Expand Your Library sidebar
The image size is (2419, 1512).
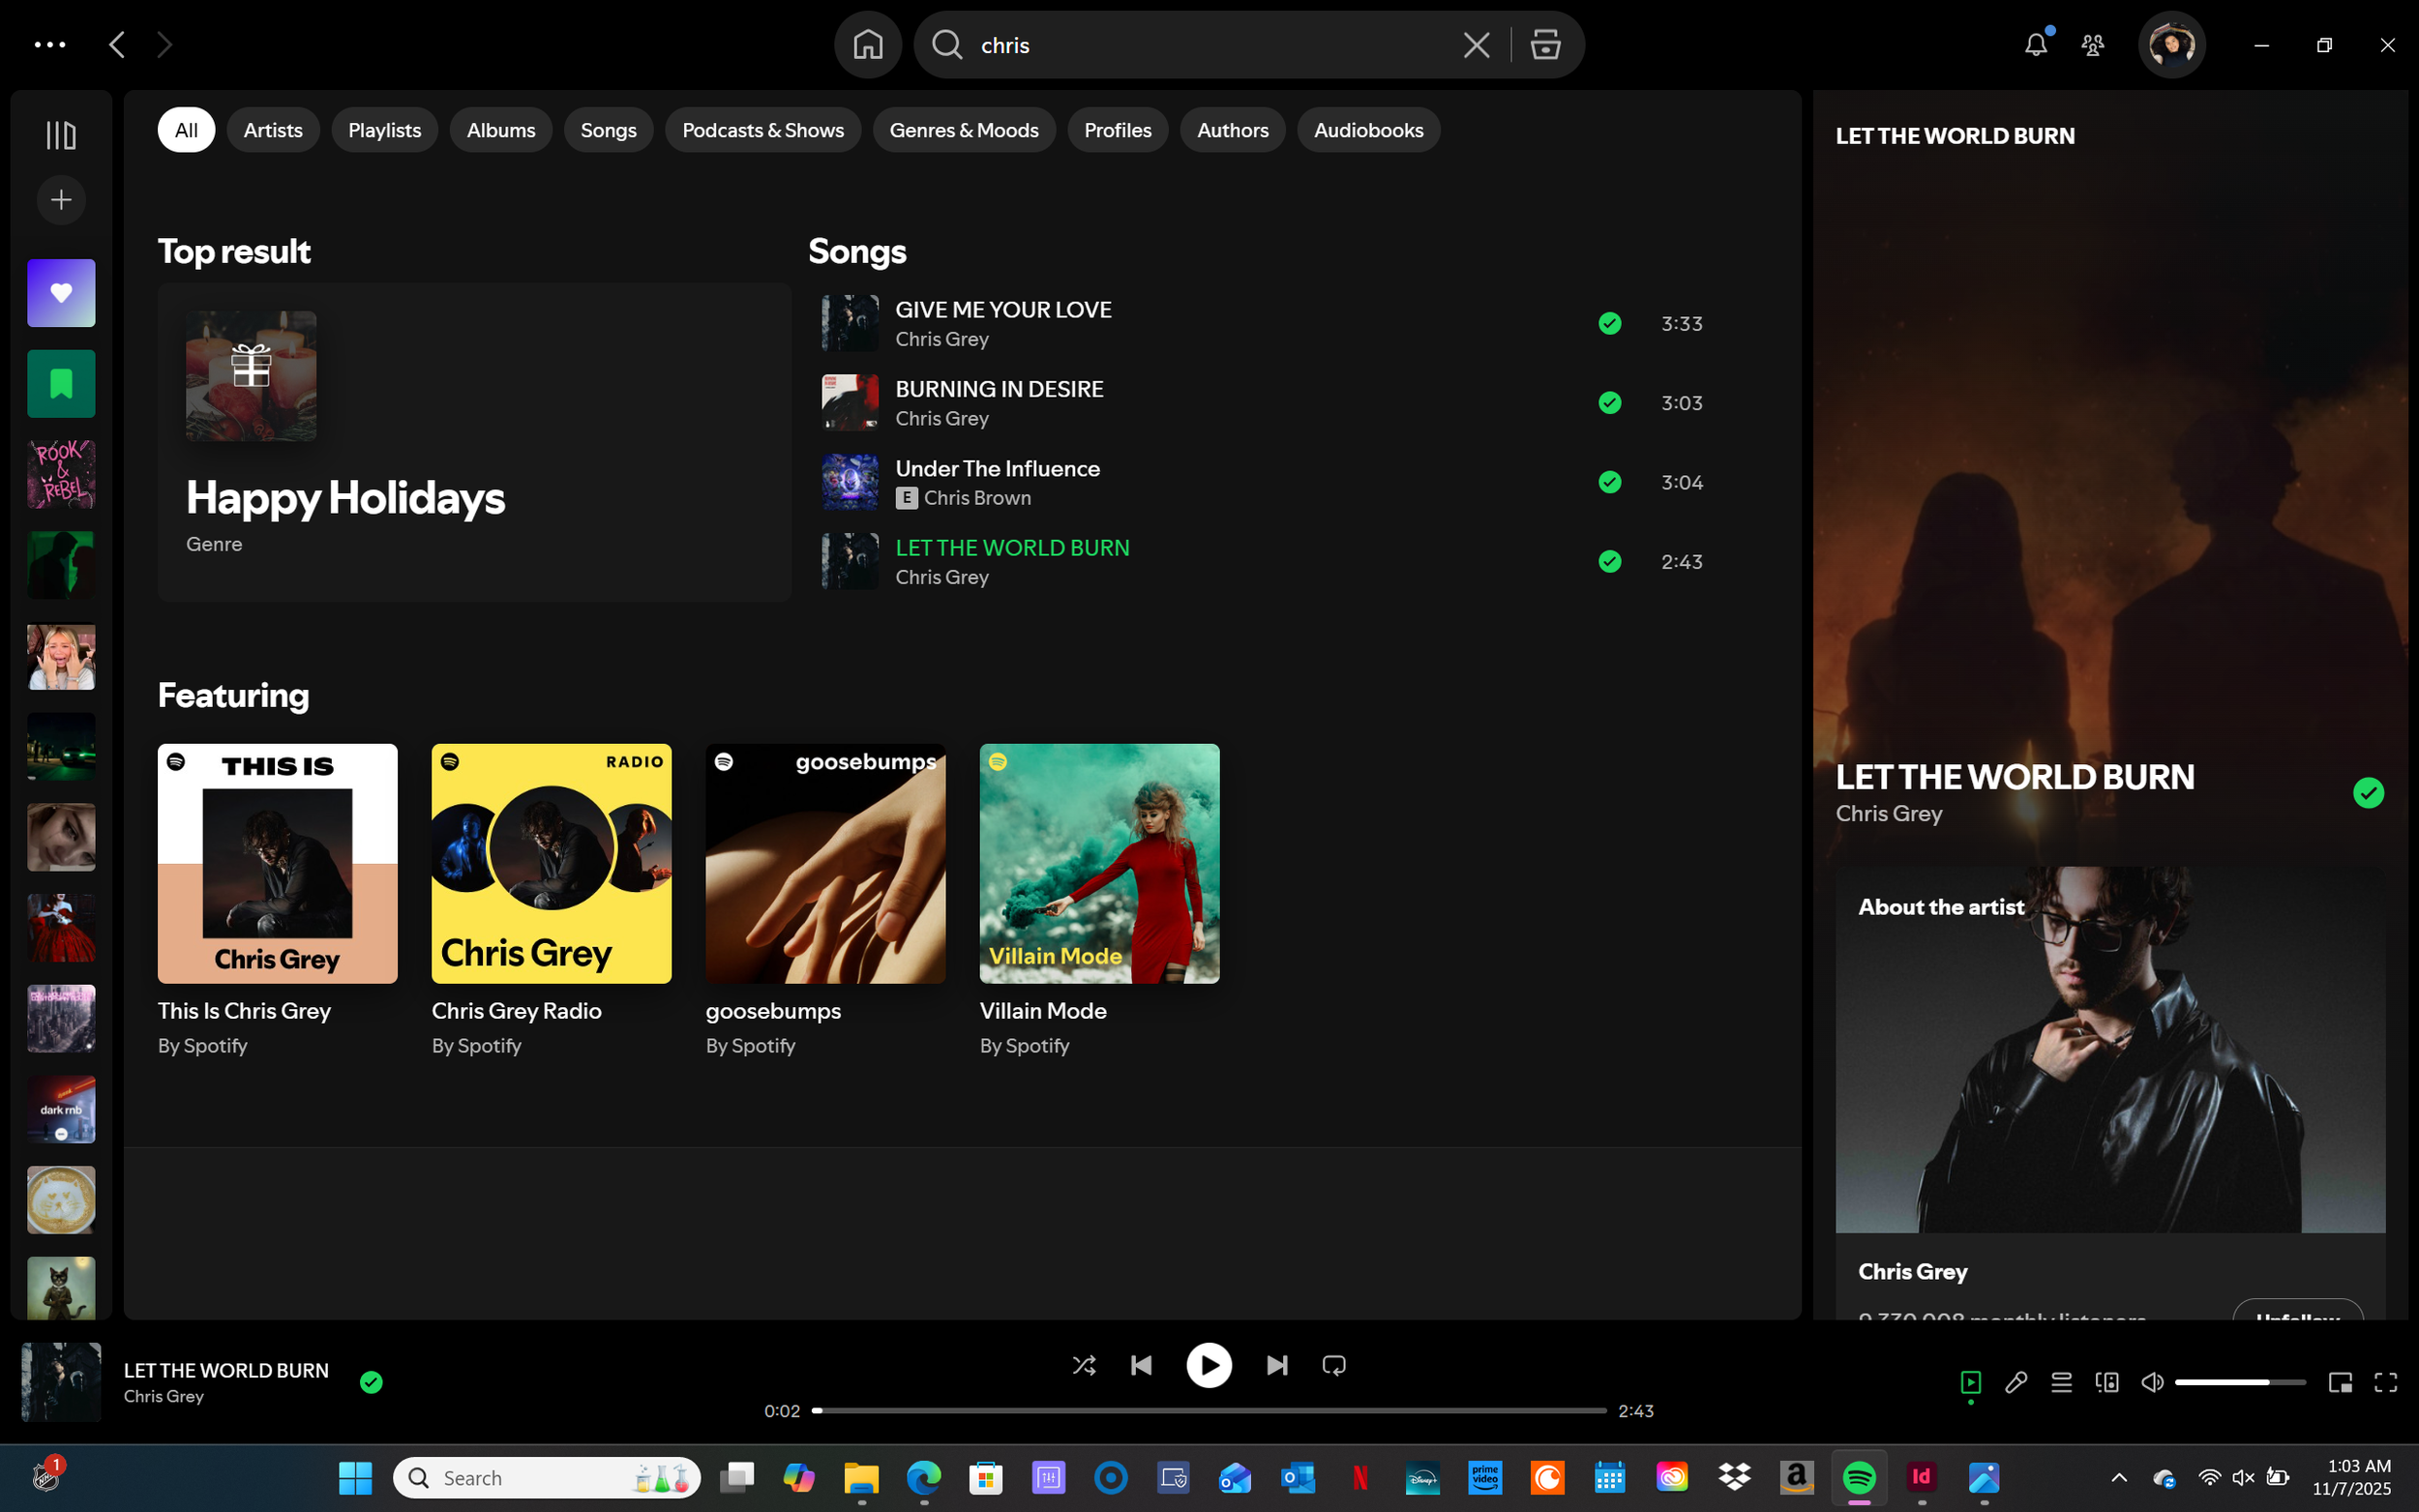[x=61, y=135]
